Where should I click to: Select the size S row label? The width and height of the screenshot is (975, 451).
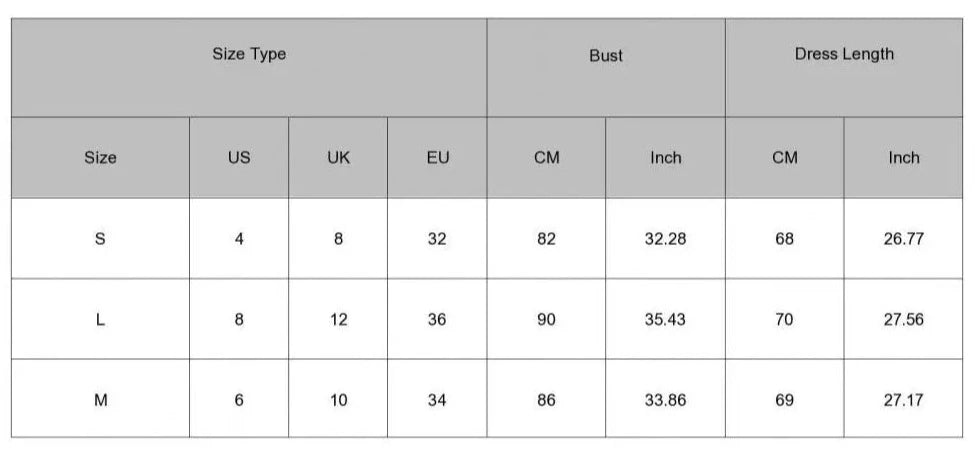(100, 239)
